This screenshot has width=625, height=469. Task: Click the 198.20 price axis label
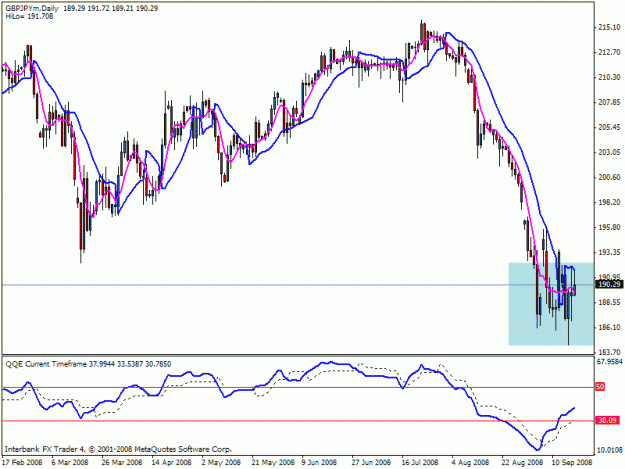(609, 202)
